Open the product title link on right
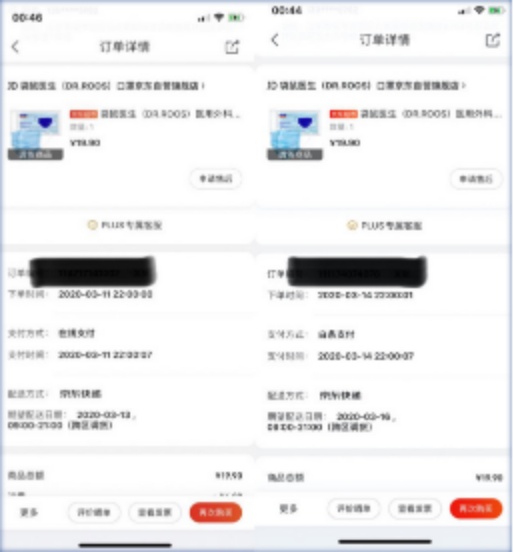Viewport: 514px width, 552px height. click(x=415, y=114)
